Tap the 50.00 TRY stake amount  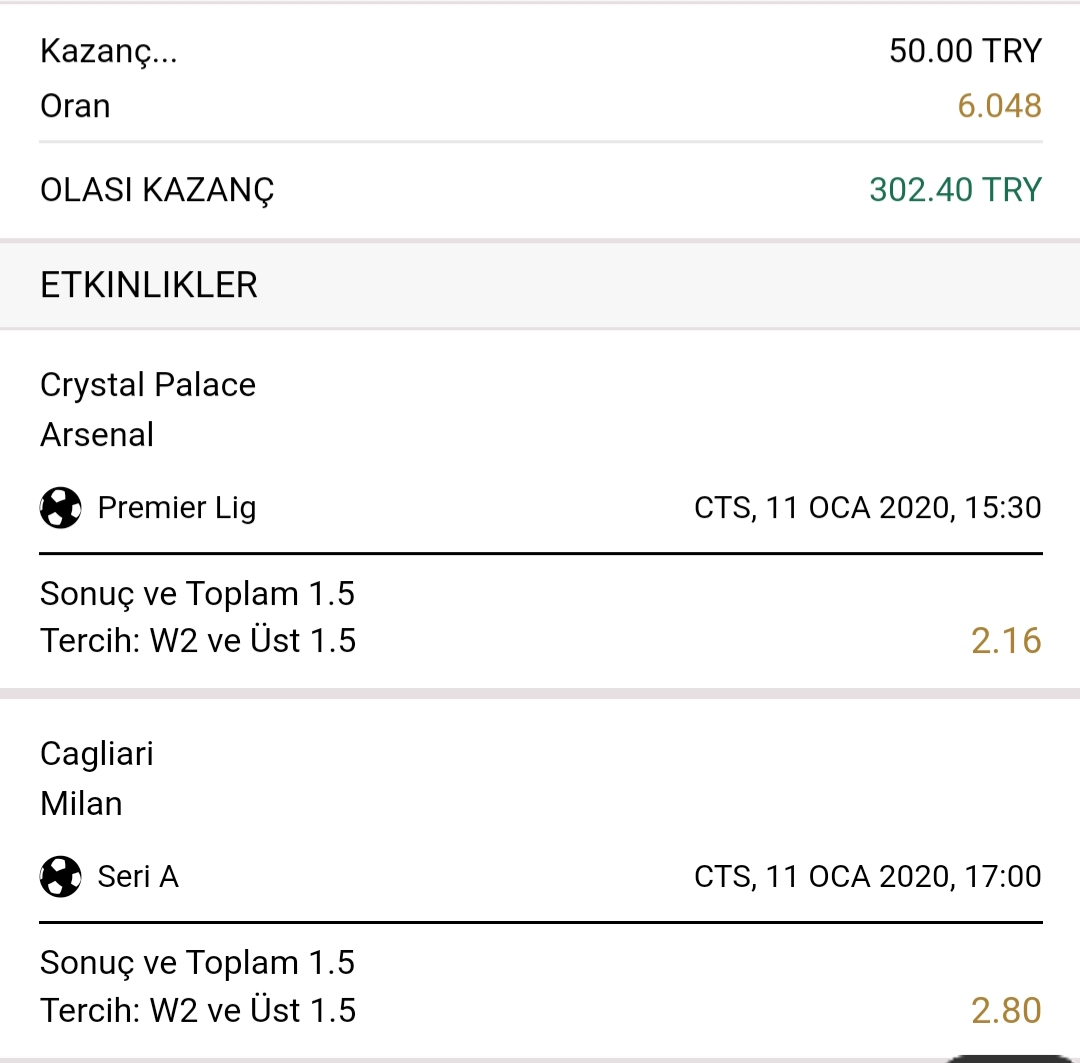[x=966, y=51]
